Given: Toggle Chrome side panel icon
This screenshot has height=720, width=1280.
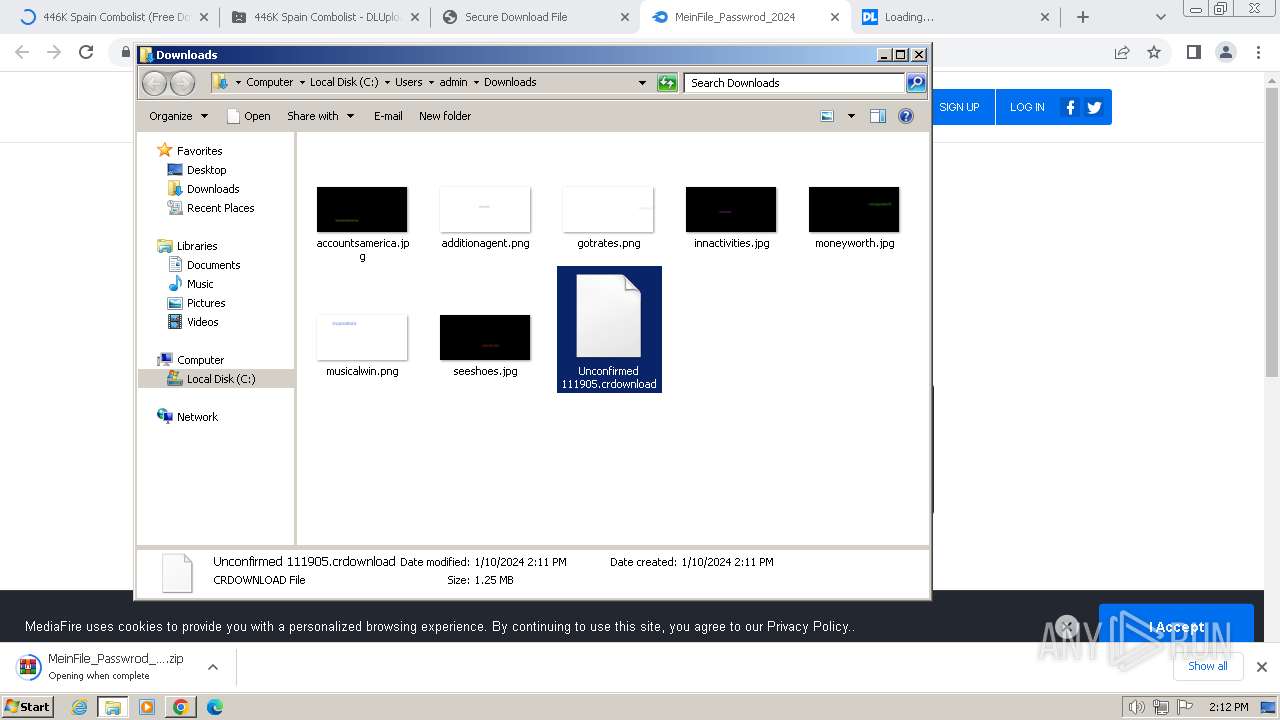Looking at the screenshot, I should click(x=1193, y=53).
